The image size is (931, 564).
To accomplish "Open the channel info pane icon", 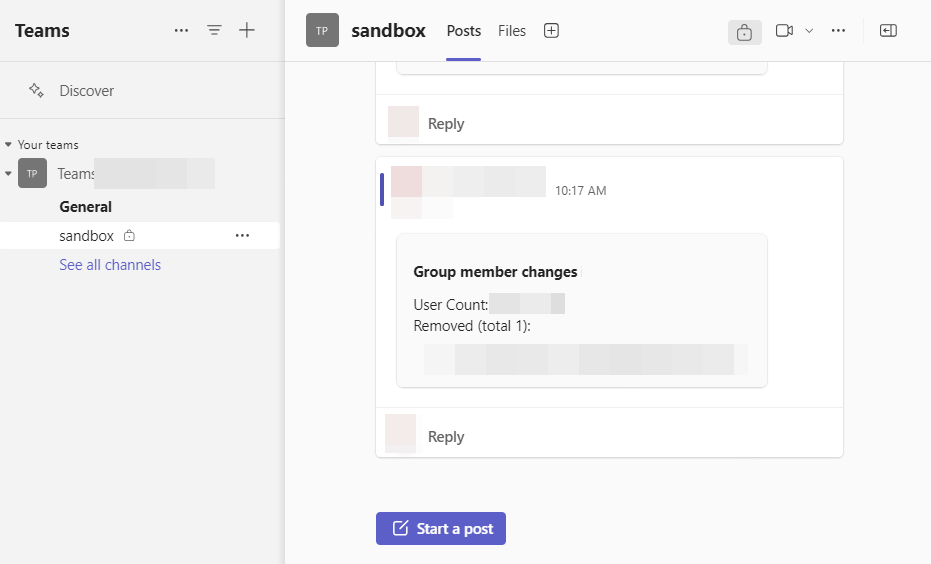I will point(888,30).
